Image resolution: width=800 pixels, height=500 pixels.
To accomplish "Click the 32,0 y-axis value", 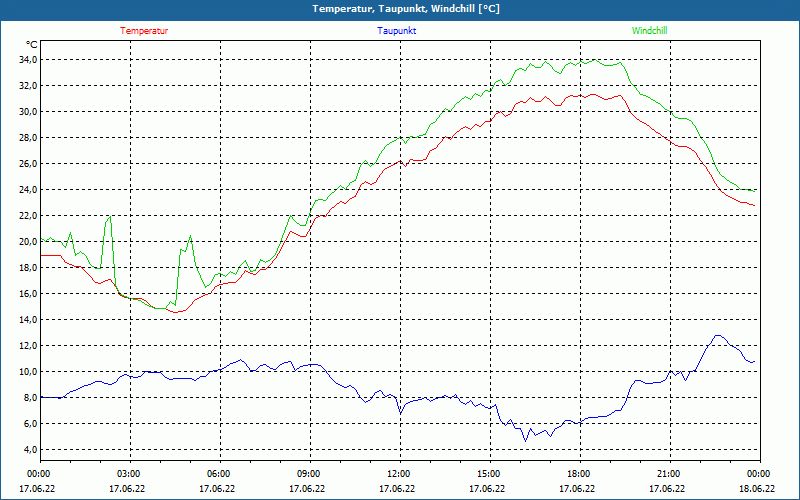I will (x=28, y=86).
